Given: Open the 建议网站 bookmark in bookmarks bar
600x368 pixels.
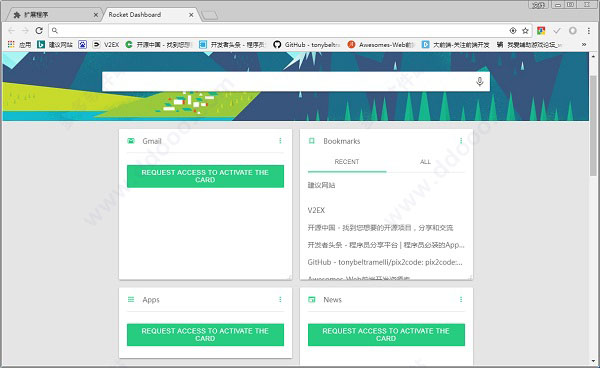Looking at the screenshot, I should (55, 45).
